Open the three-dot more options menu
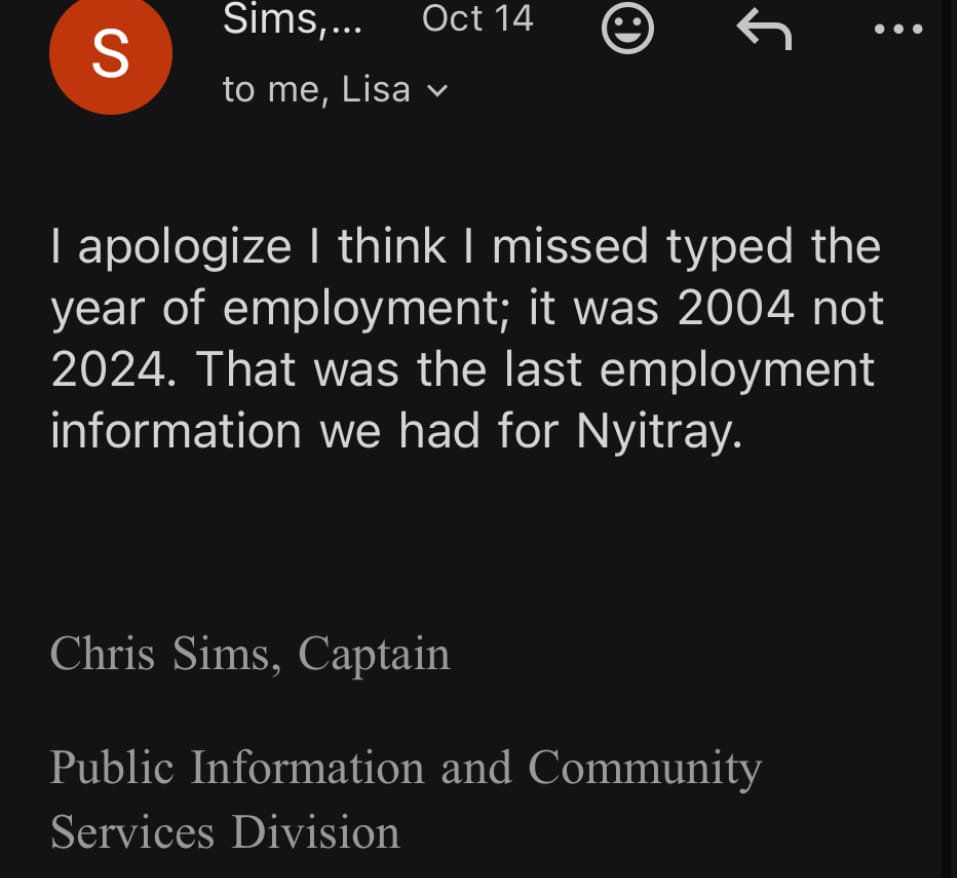Image resolution: width=960 pixels, height=878 pixels. coord(898,29)
